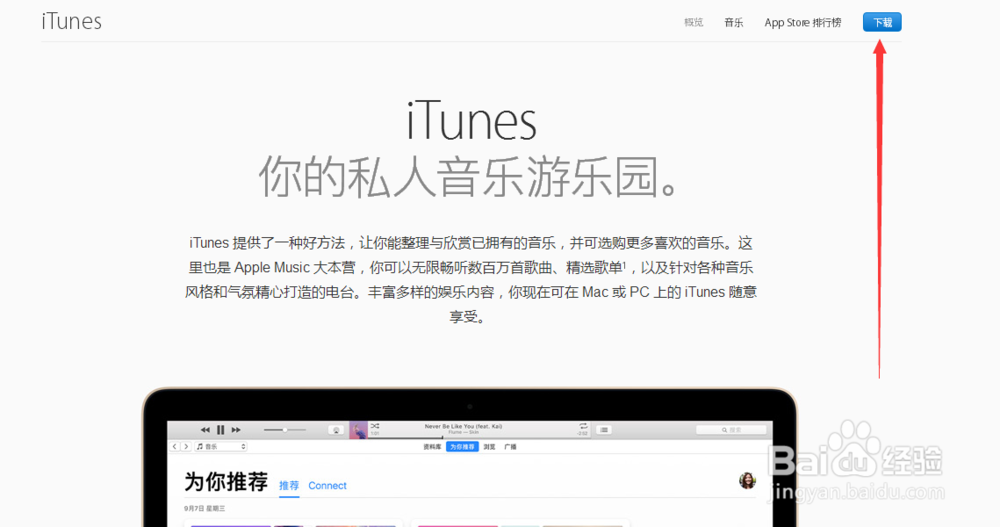Image resolution: width=1000 pixels, height=527 pixels.
Task: Adjust the iTunes volume slider
Action: pyautogui.click(x=285, y=430)
